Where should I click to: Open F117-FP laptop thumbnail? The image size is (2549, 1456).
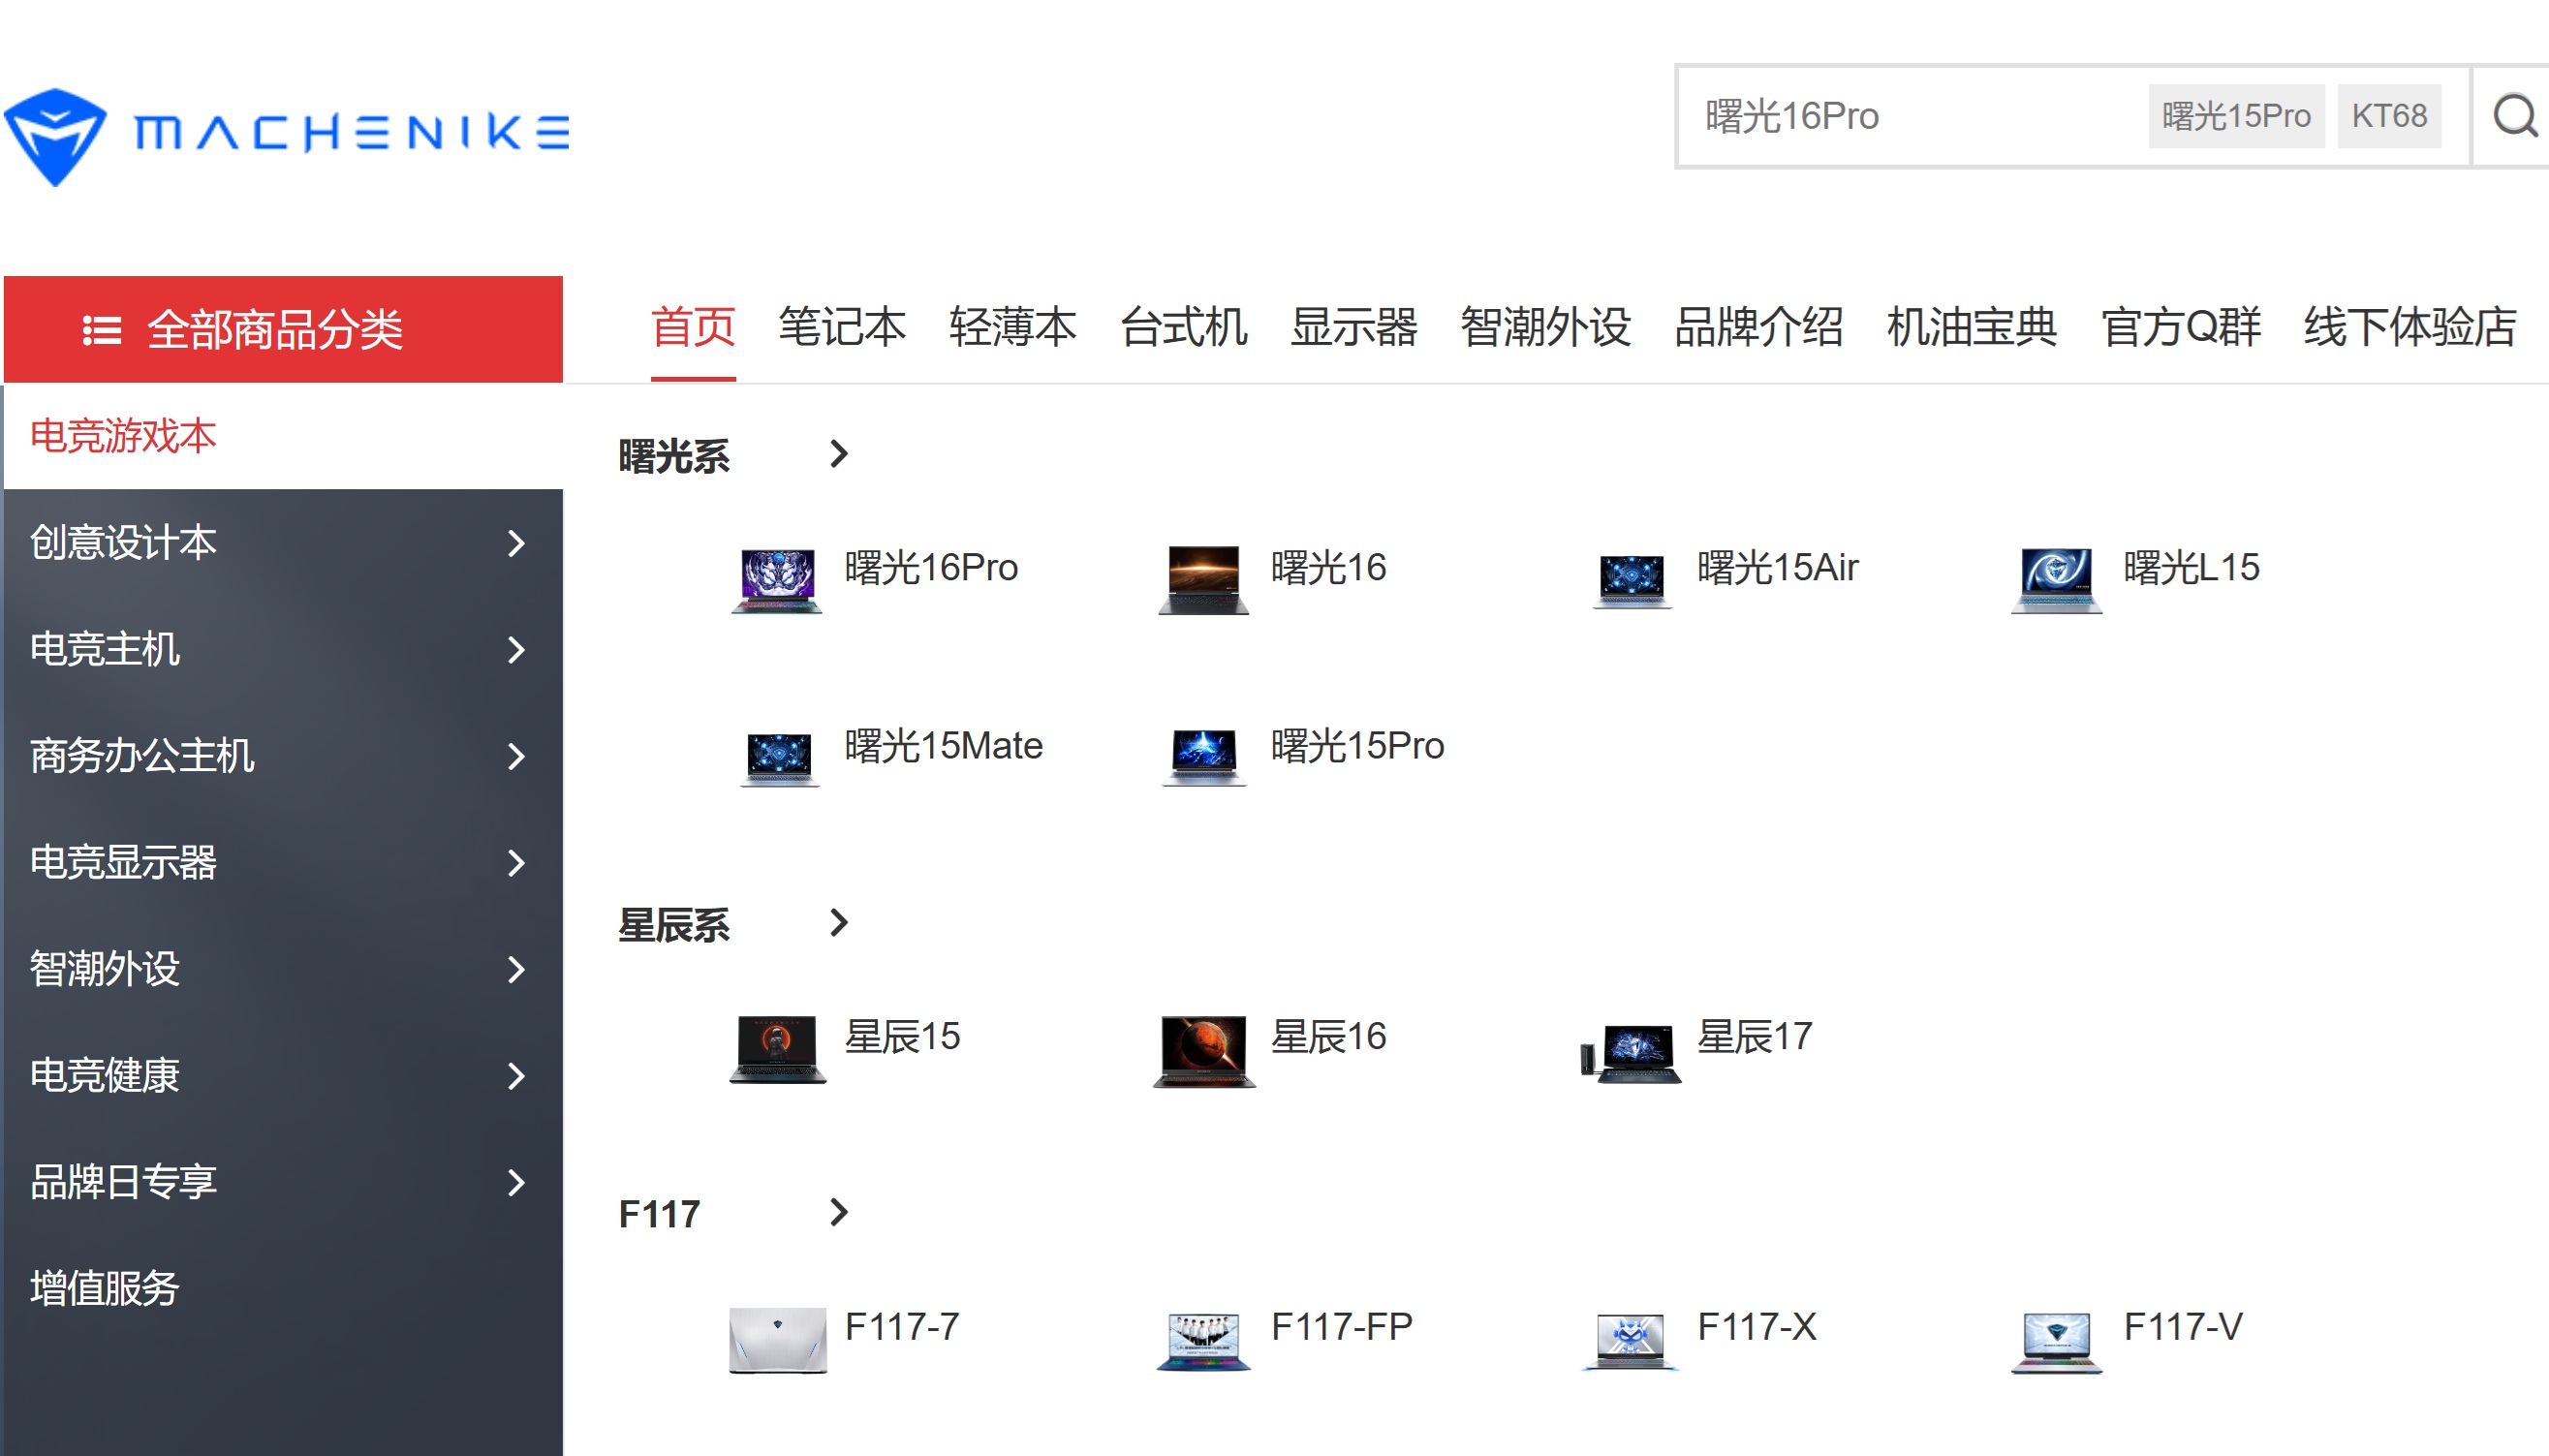click(x=1204, y=1341)
